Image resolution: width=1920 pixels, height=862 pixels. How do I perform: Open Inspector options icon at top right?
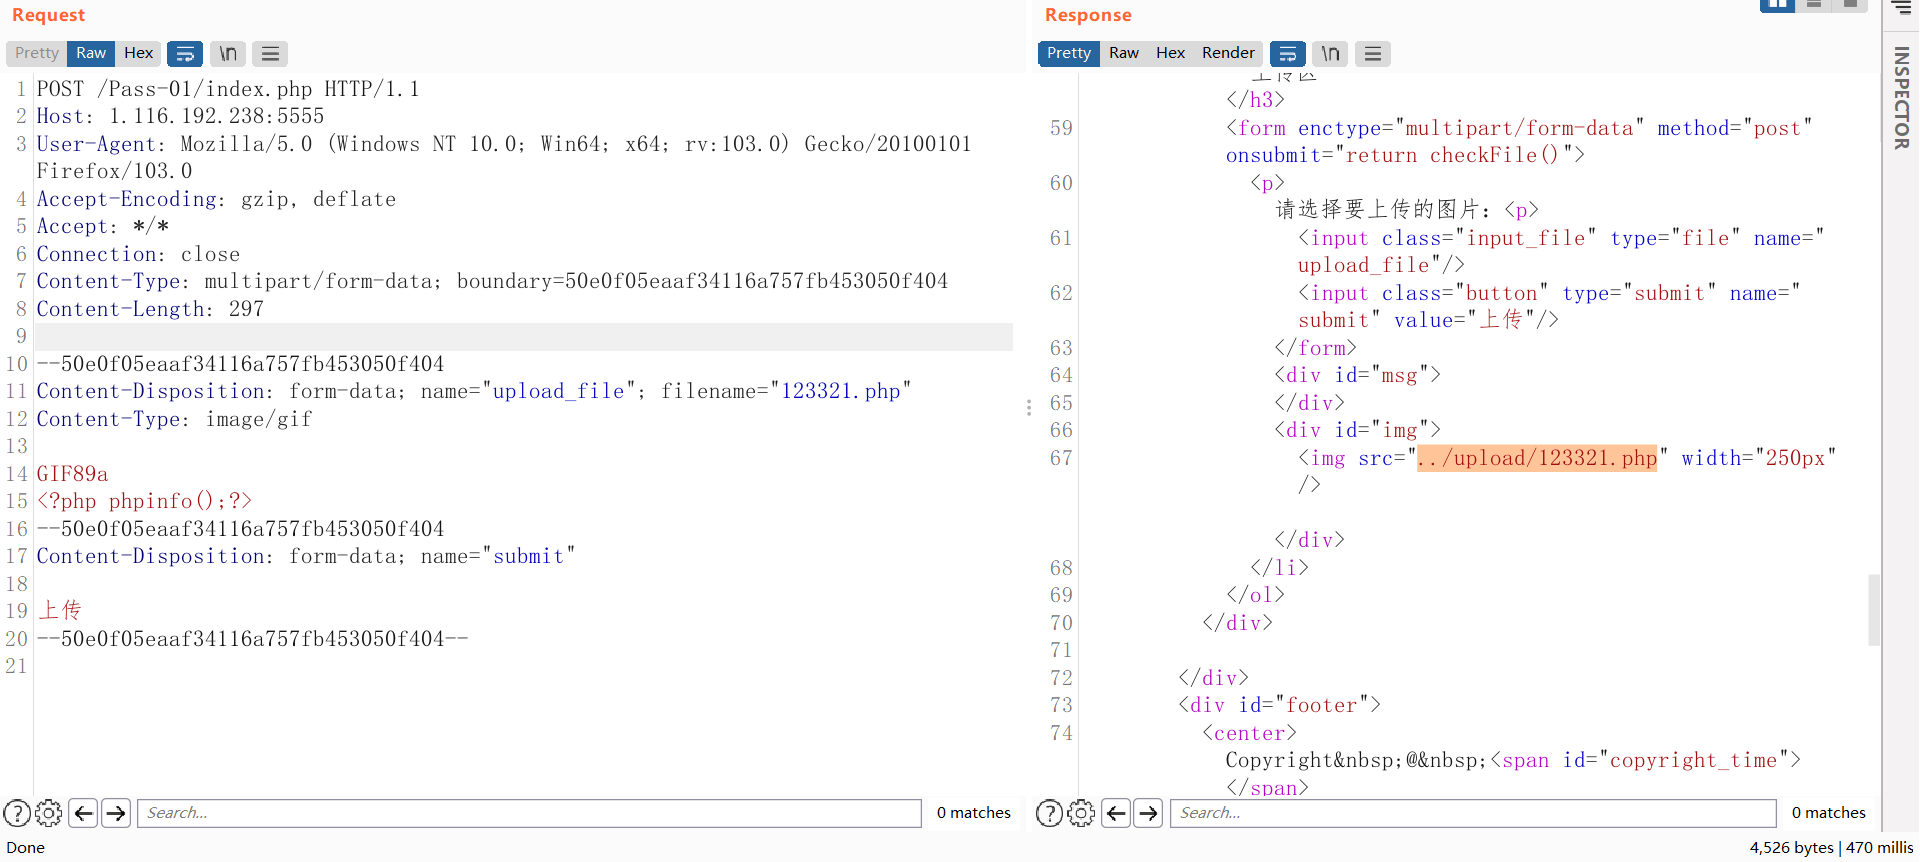[1901, 7]
